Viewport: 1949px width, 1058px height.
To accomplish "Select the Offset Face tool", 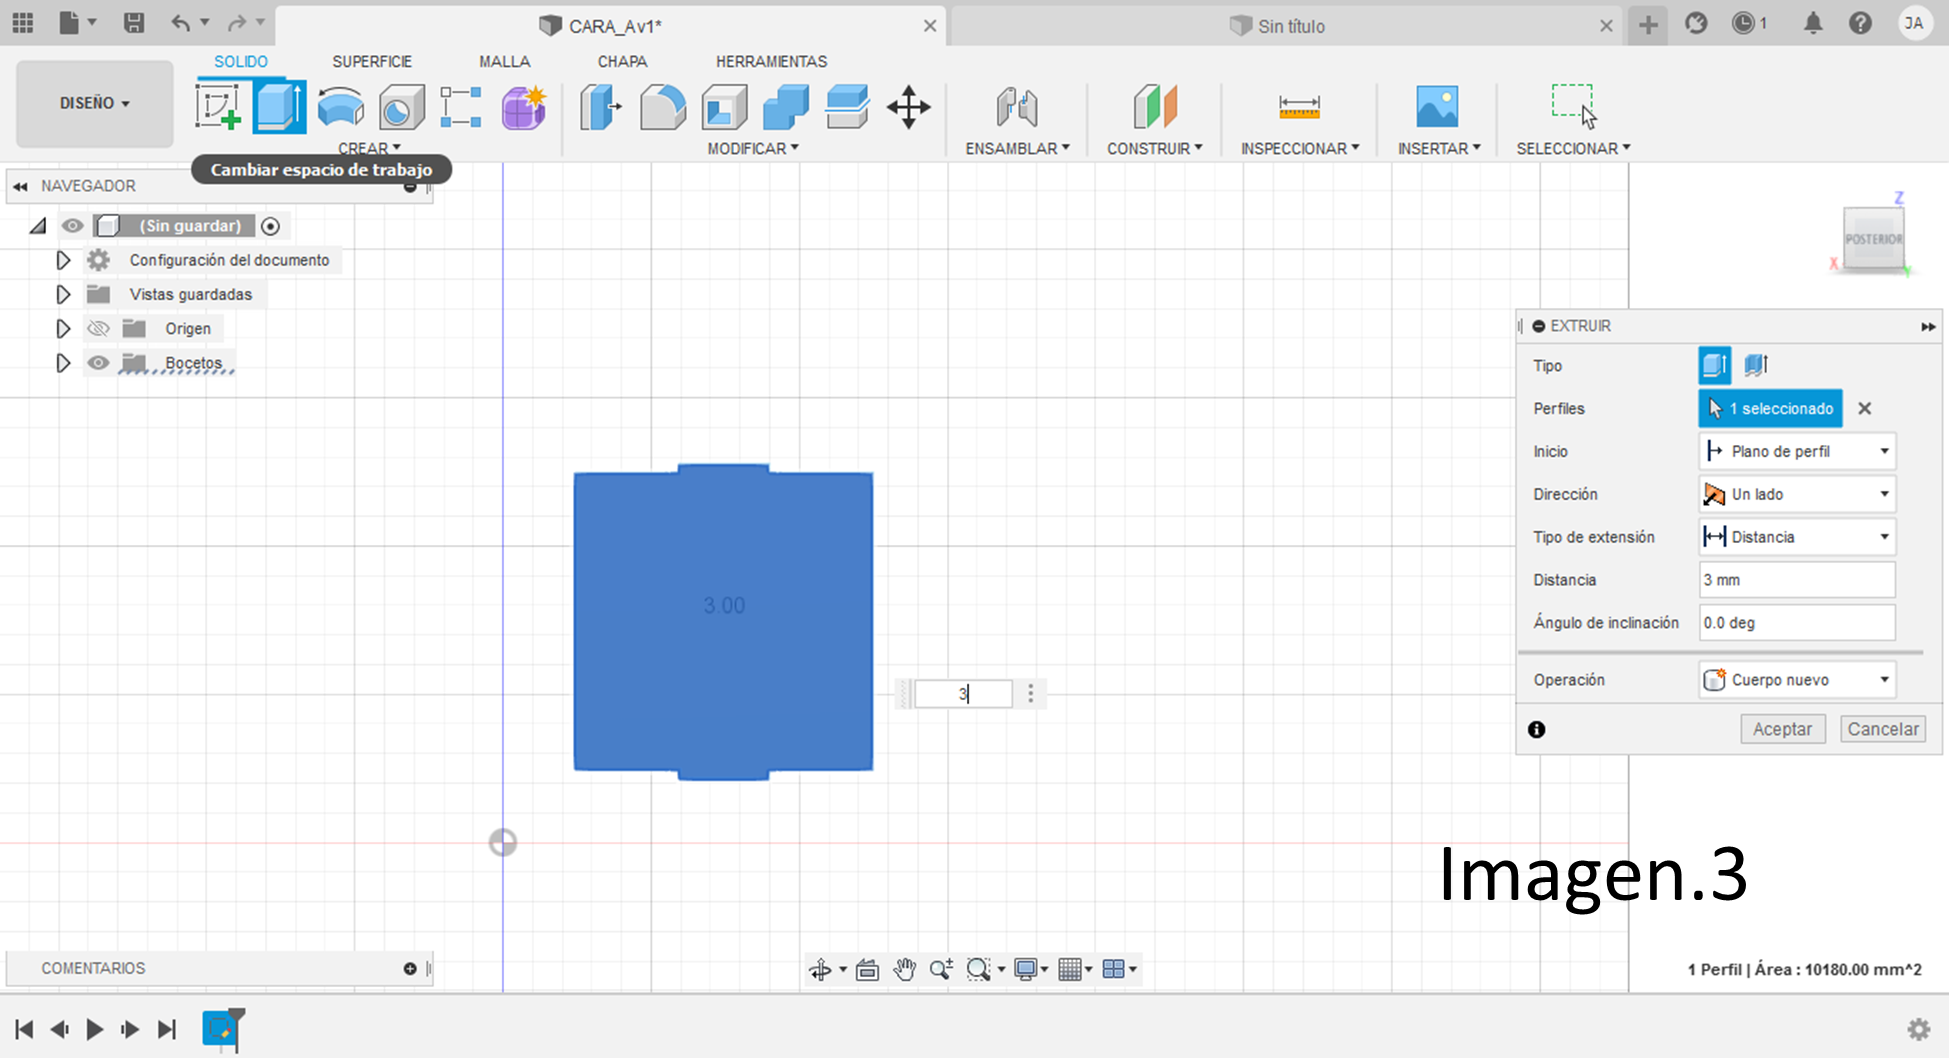I will pos(848,107).
